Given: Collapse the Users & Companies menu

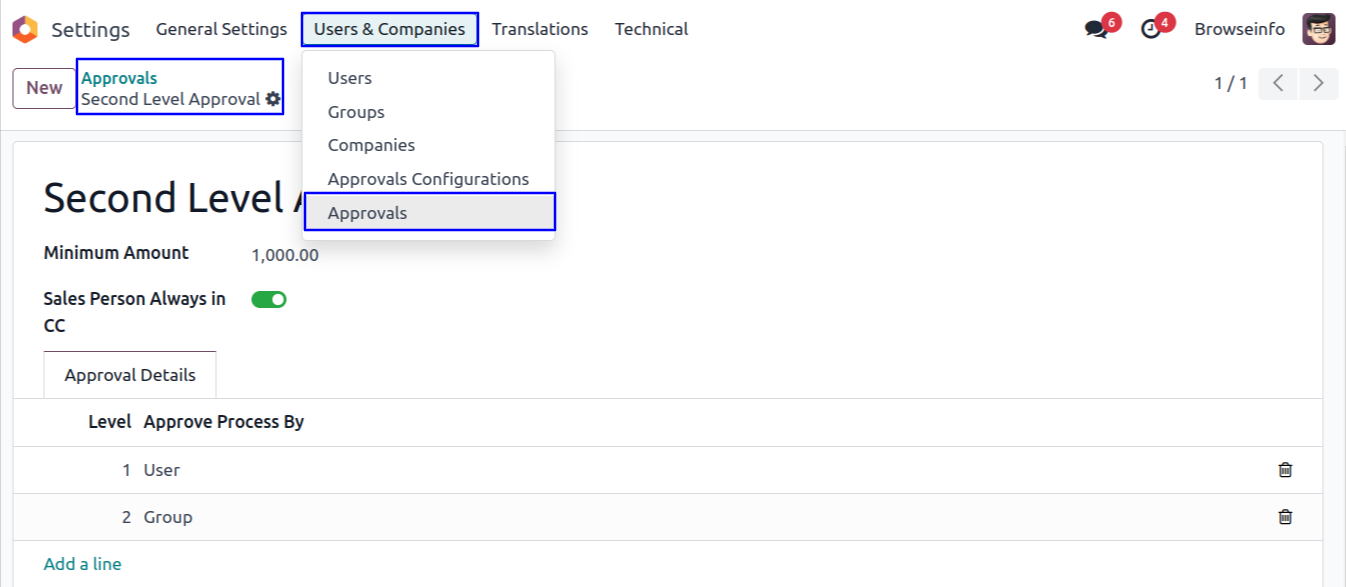Looking at the screenshot, I should (389, 30).
